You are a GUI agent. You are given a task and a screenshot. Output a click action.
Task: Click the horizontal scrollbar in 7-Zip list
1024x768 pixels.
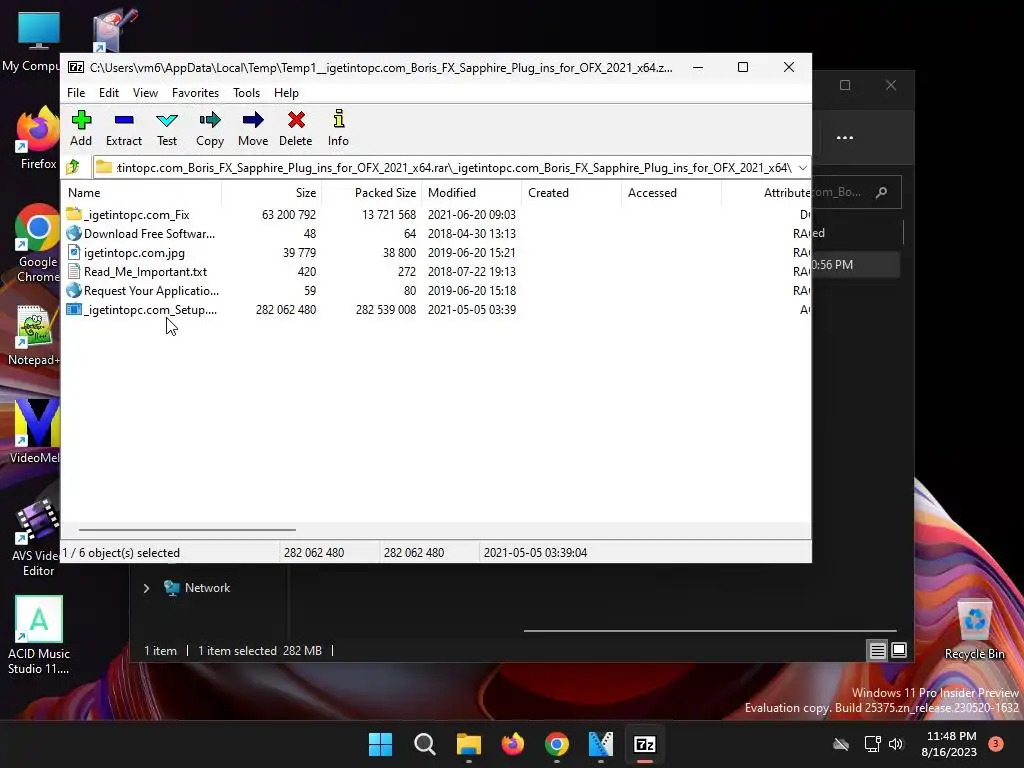coord(187,530)
